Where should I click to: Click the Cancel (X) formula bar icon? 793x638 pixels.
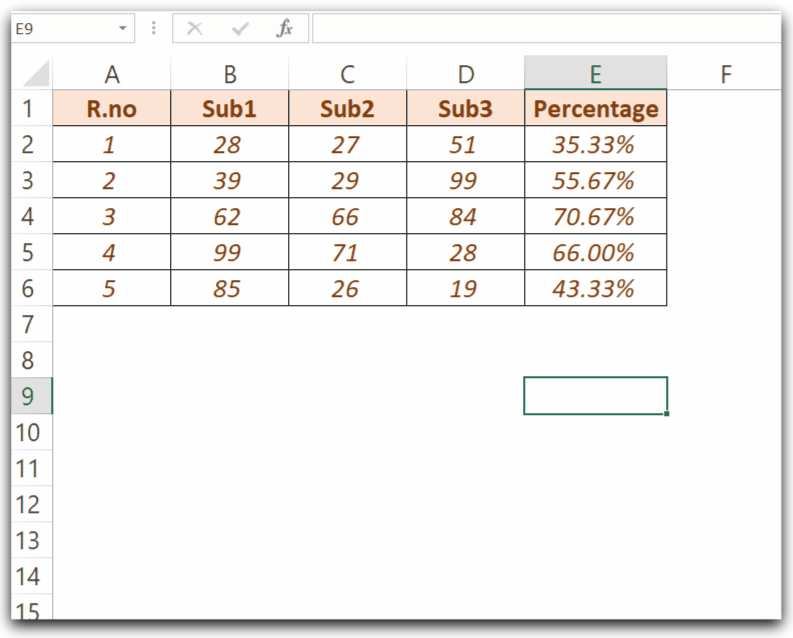195,28
